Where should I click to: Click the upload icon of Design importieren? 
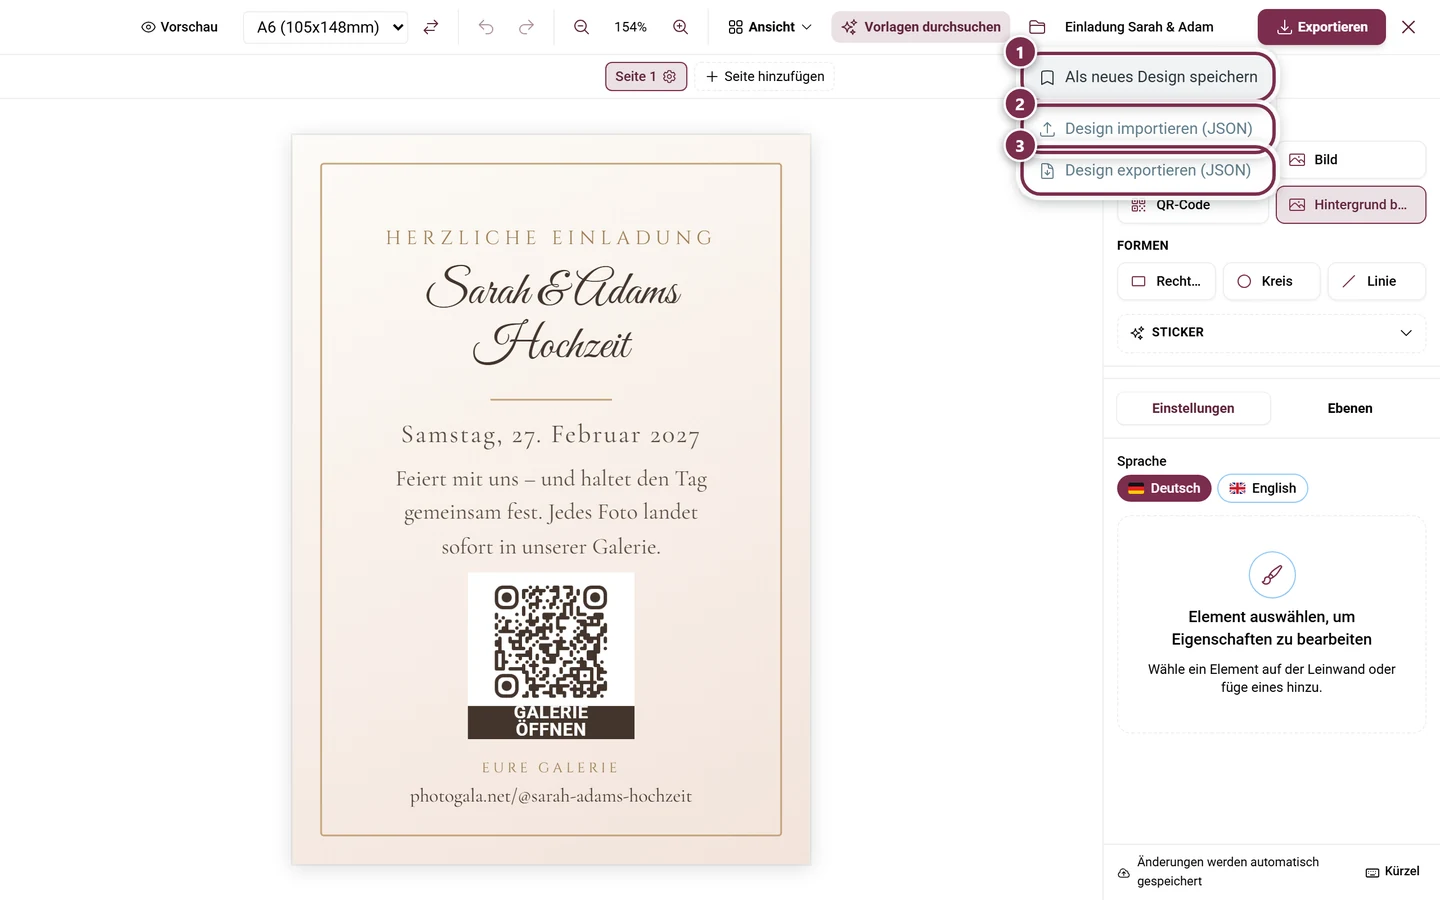[1048, 129]
